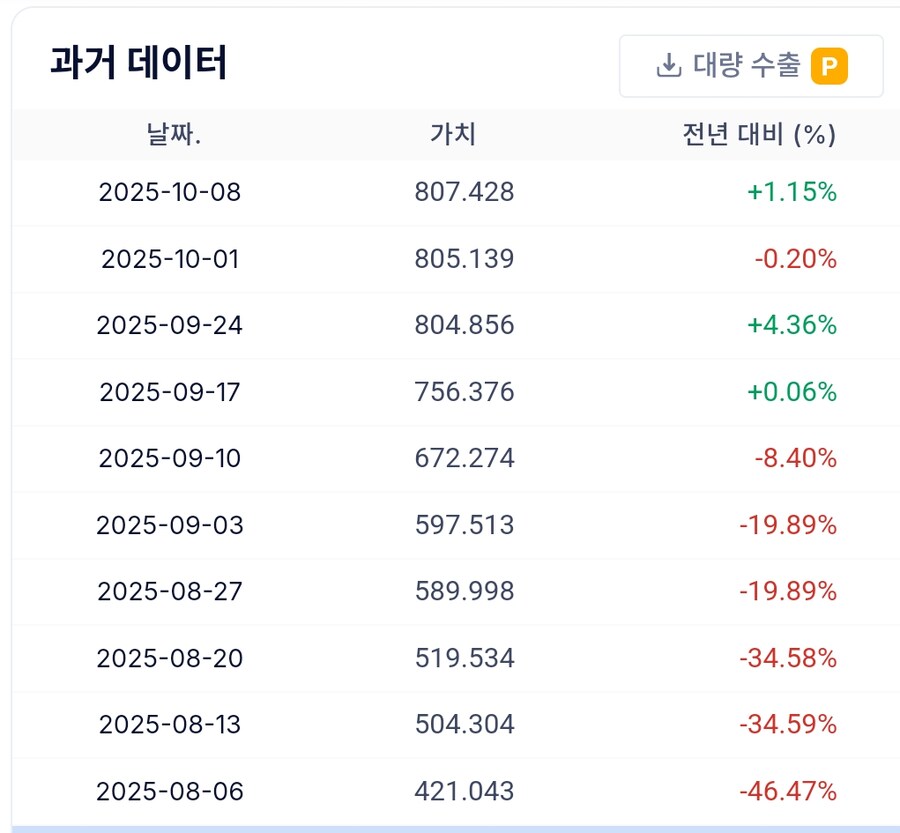Click the download icon in export button

[x=667, y=66]
